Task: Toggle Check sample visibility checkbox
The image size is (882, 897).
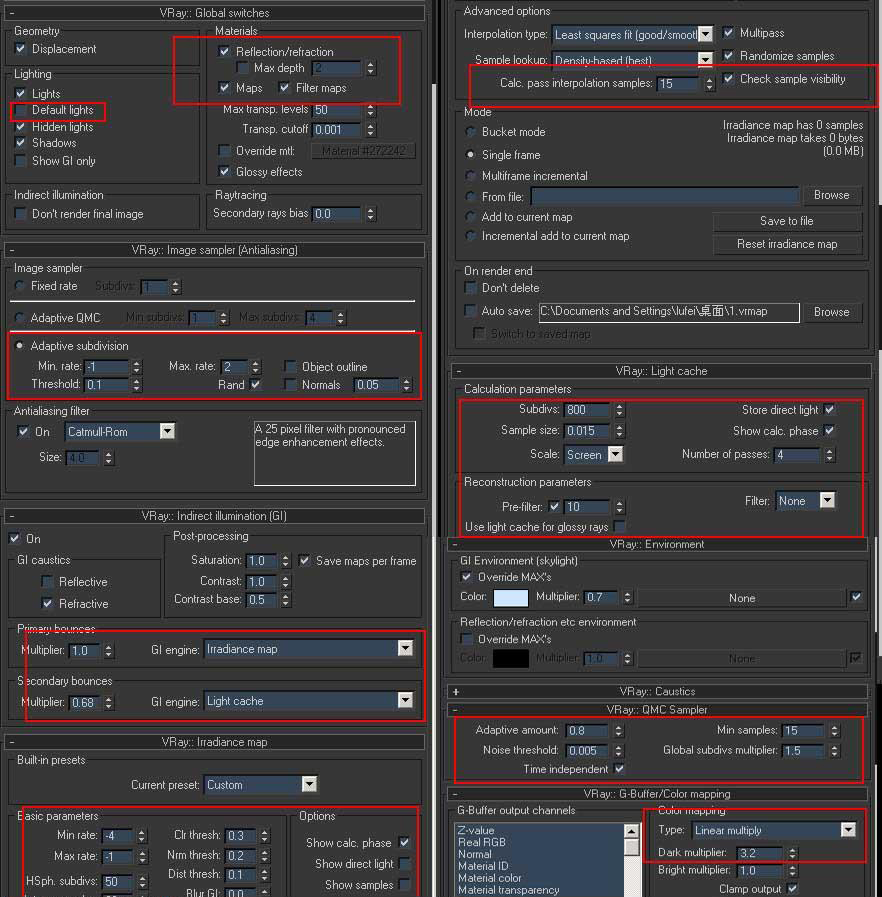Action: coord(728,78)
